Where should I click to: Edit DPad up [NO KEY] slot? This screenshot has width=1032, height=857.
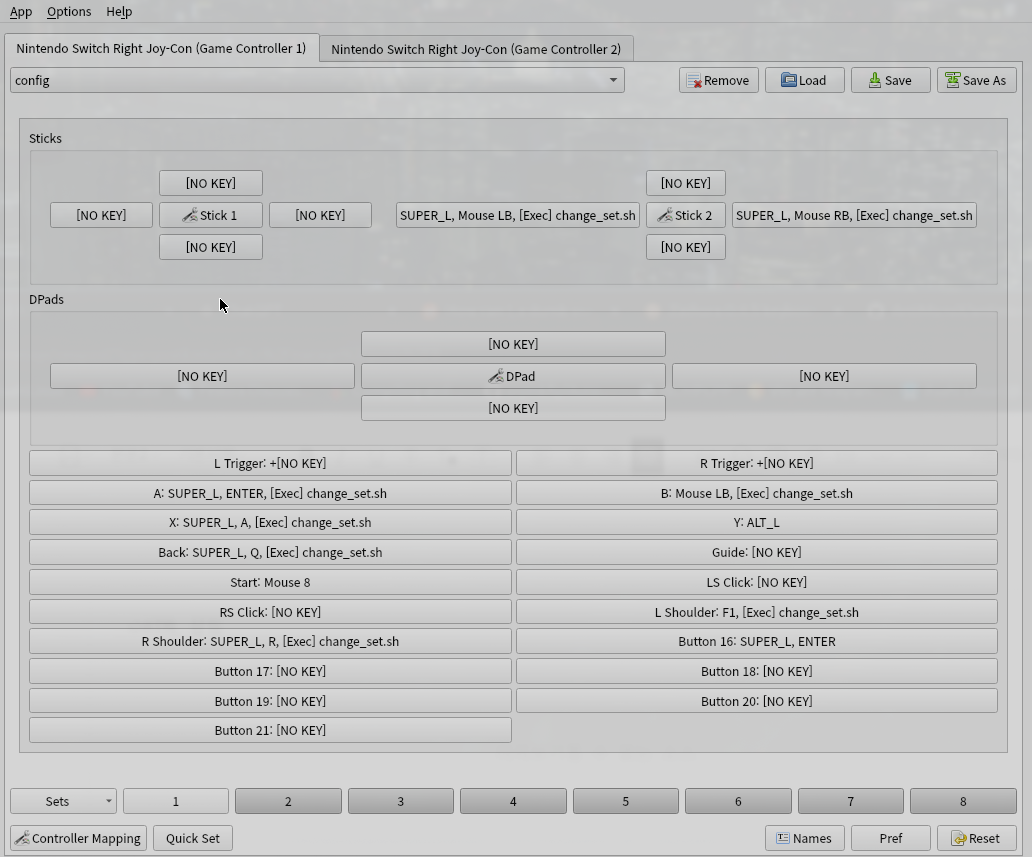[x=513, y=344]
